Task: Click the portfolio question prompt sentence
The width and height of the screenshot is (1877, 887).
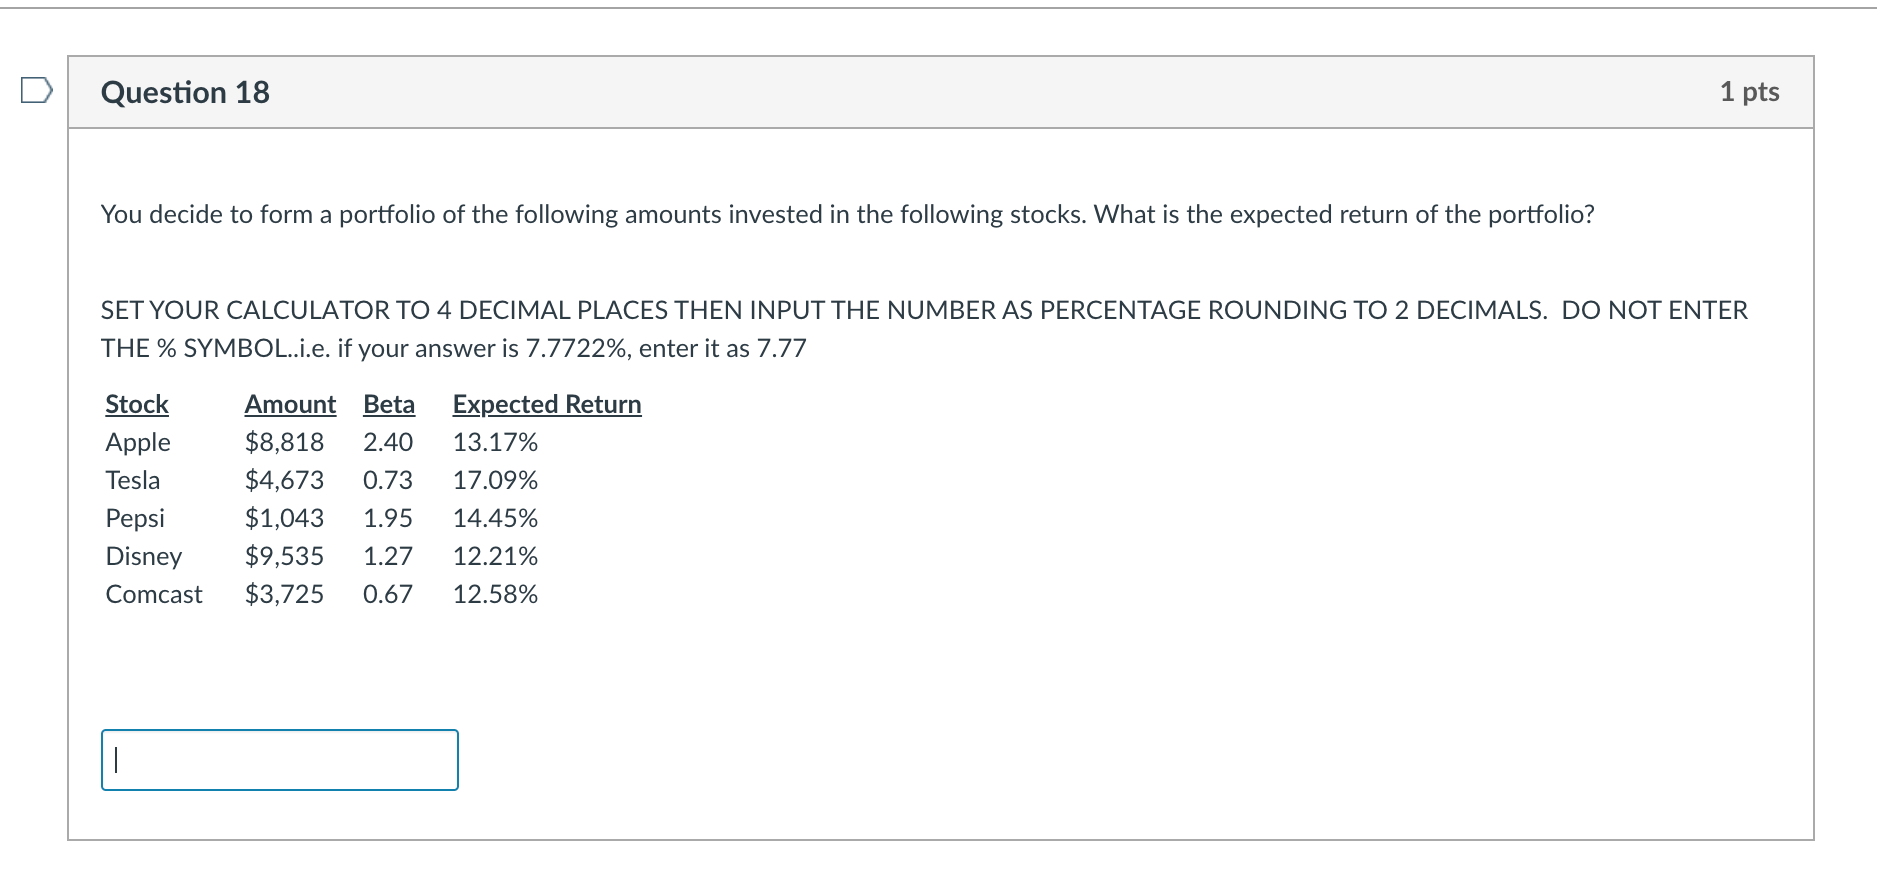Action: point(847,214)
